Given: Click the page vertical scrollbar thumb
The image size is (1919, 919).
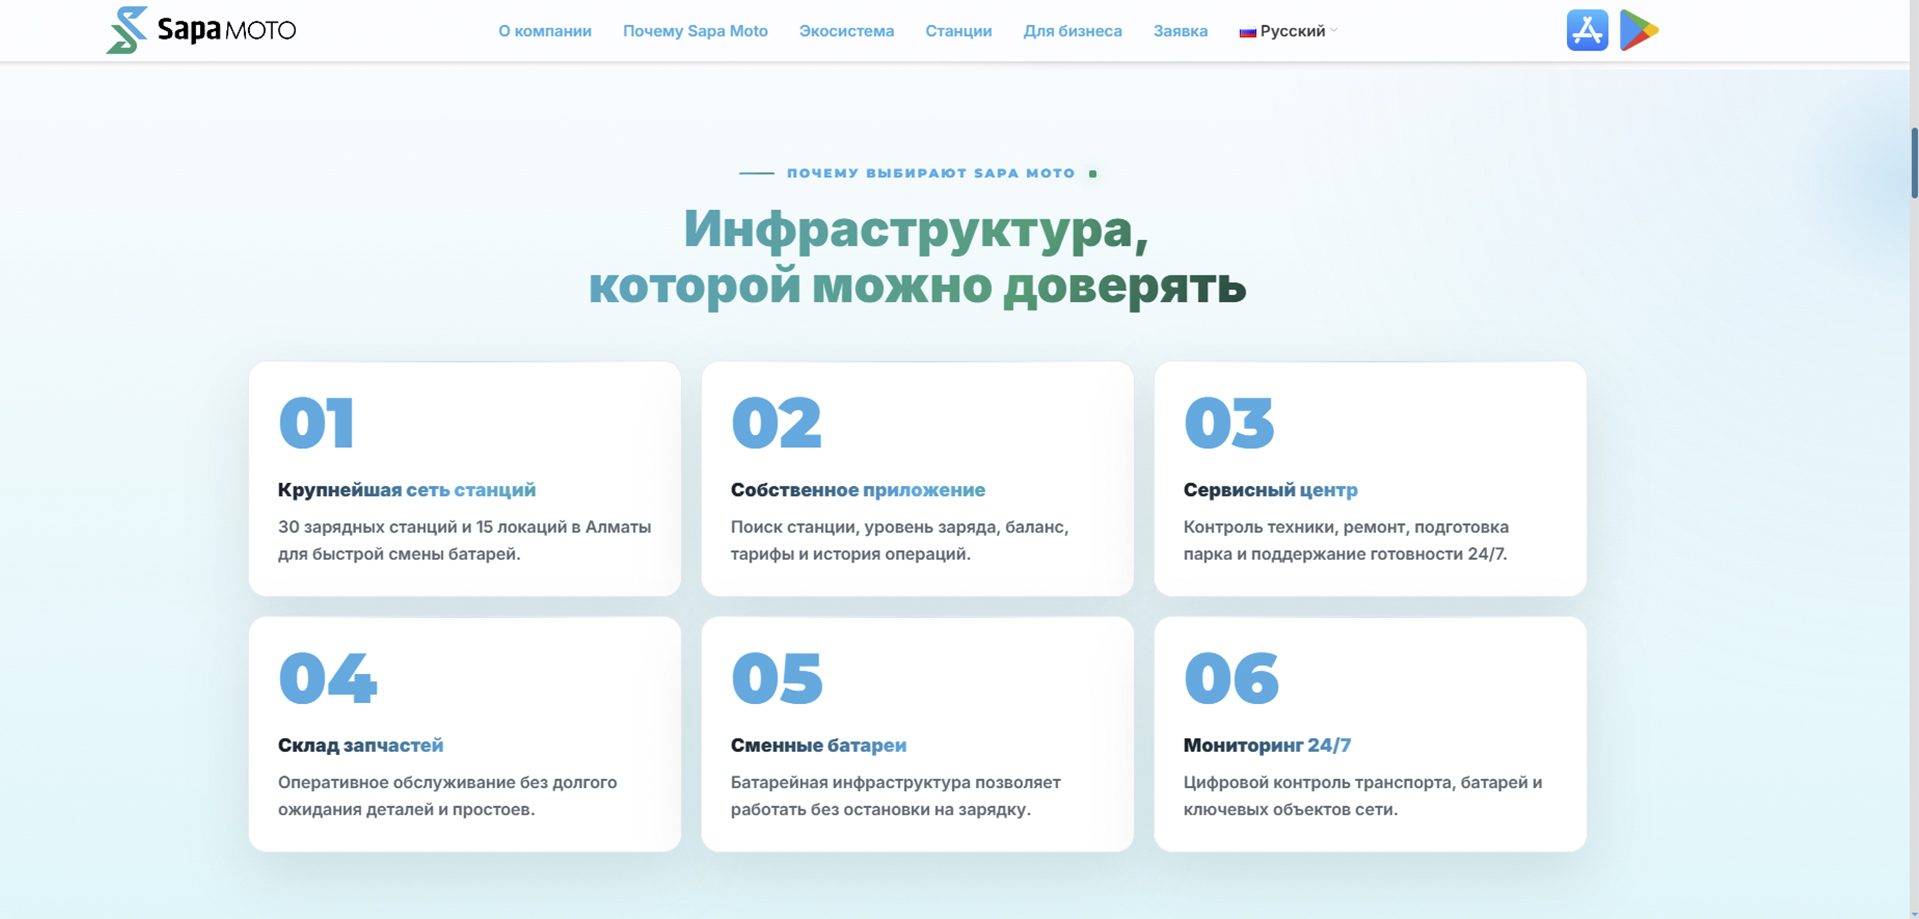Looking at the screenshot, I should pyautogui.click(x=1914, y=163).
